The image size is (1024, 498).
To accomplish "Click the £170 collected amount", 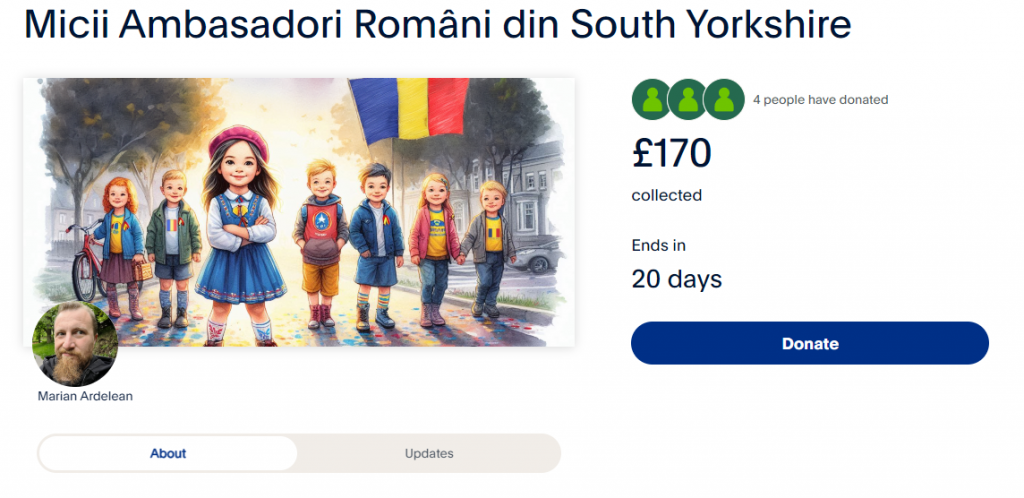I will (x=671, y=153).
